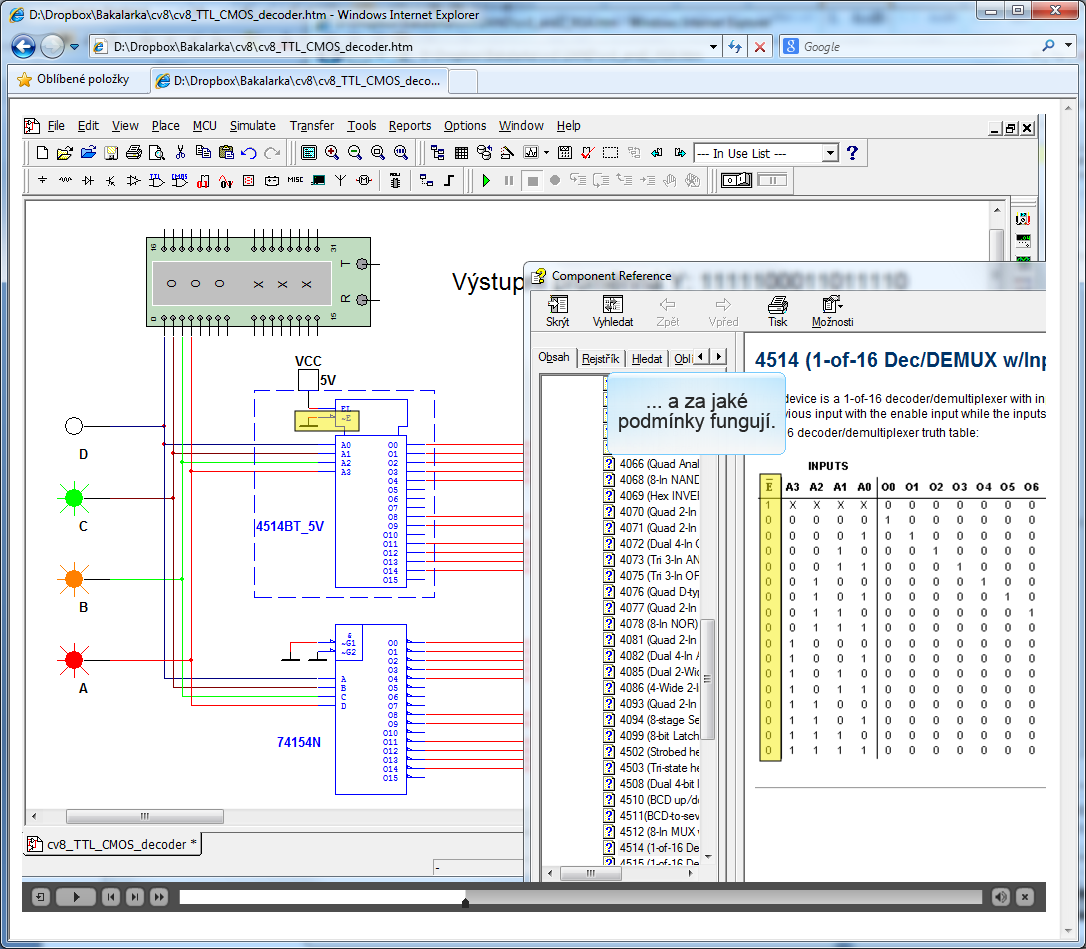This screenshot has height=949, width=1086.
Task: Click the tutorial playback progress marker
Action: pos(465,902)
